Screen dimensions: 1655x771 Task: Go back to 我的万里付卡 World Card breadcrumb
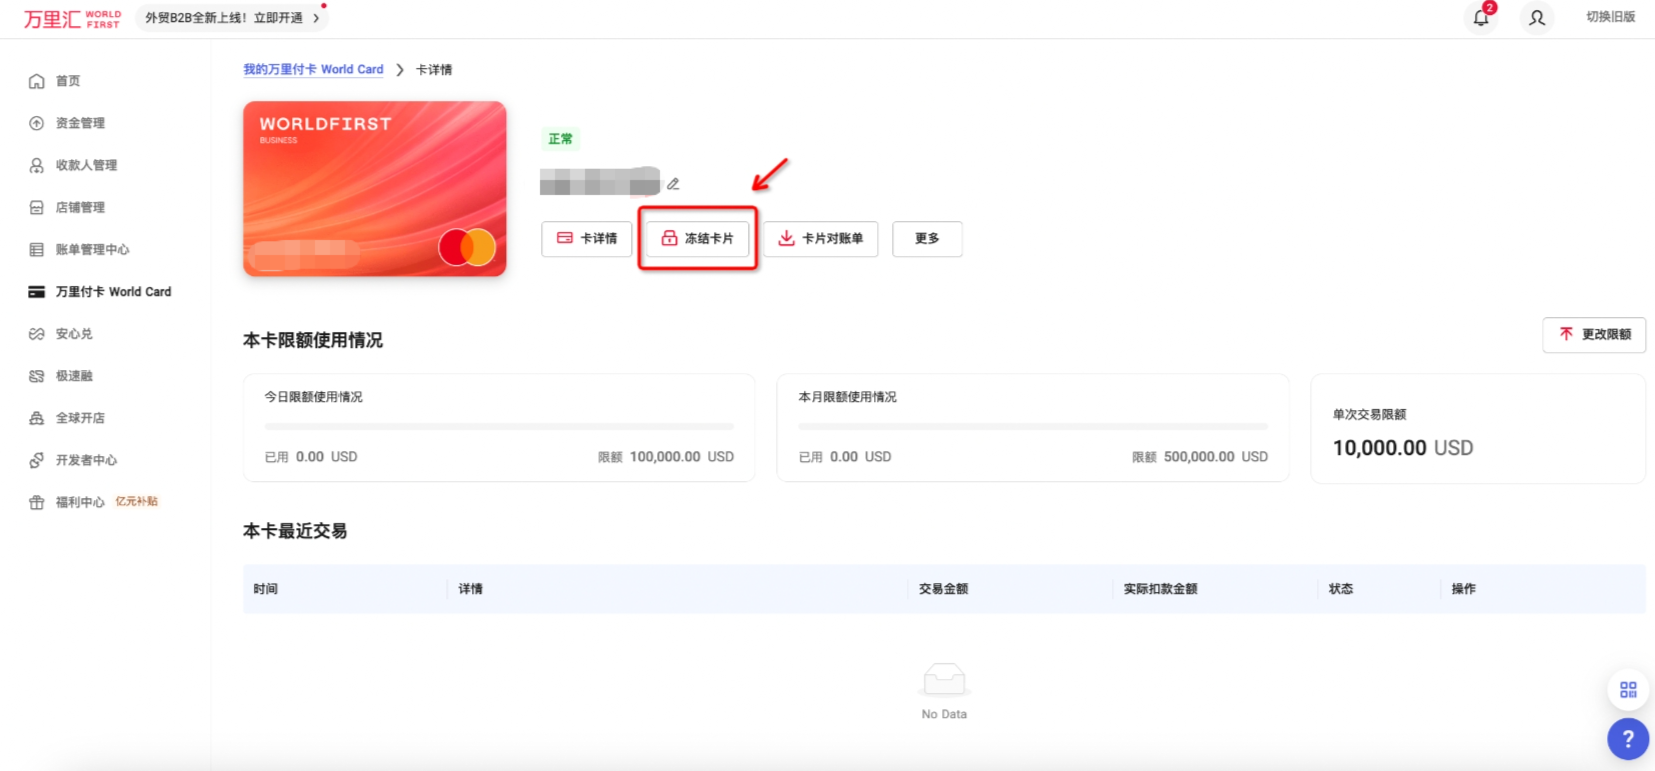pos(313,70)
